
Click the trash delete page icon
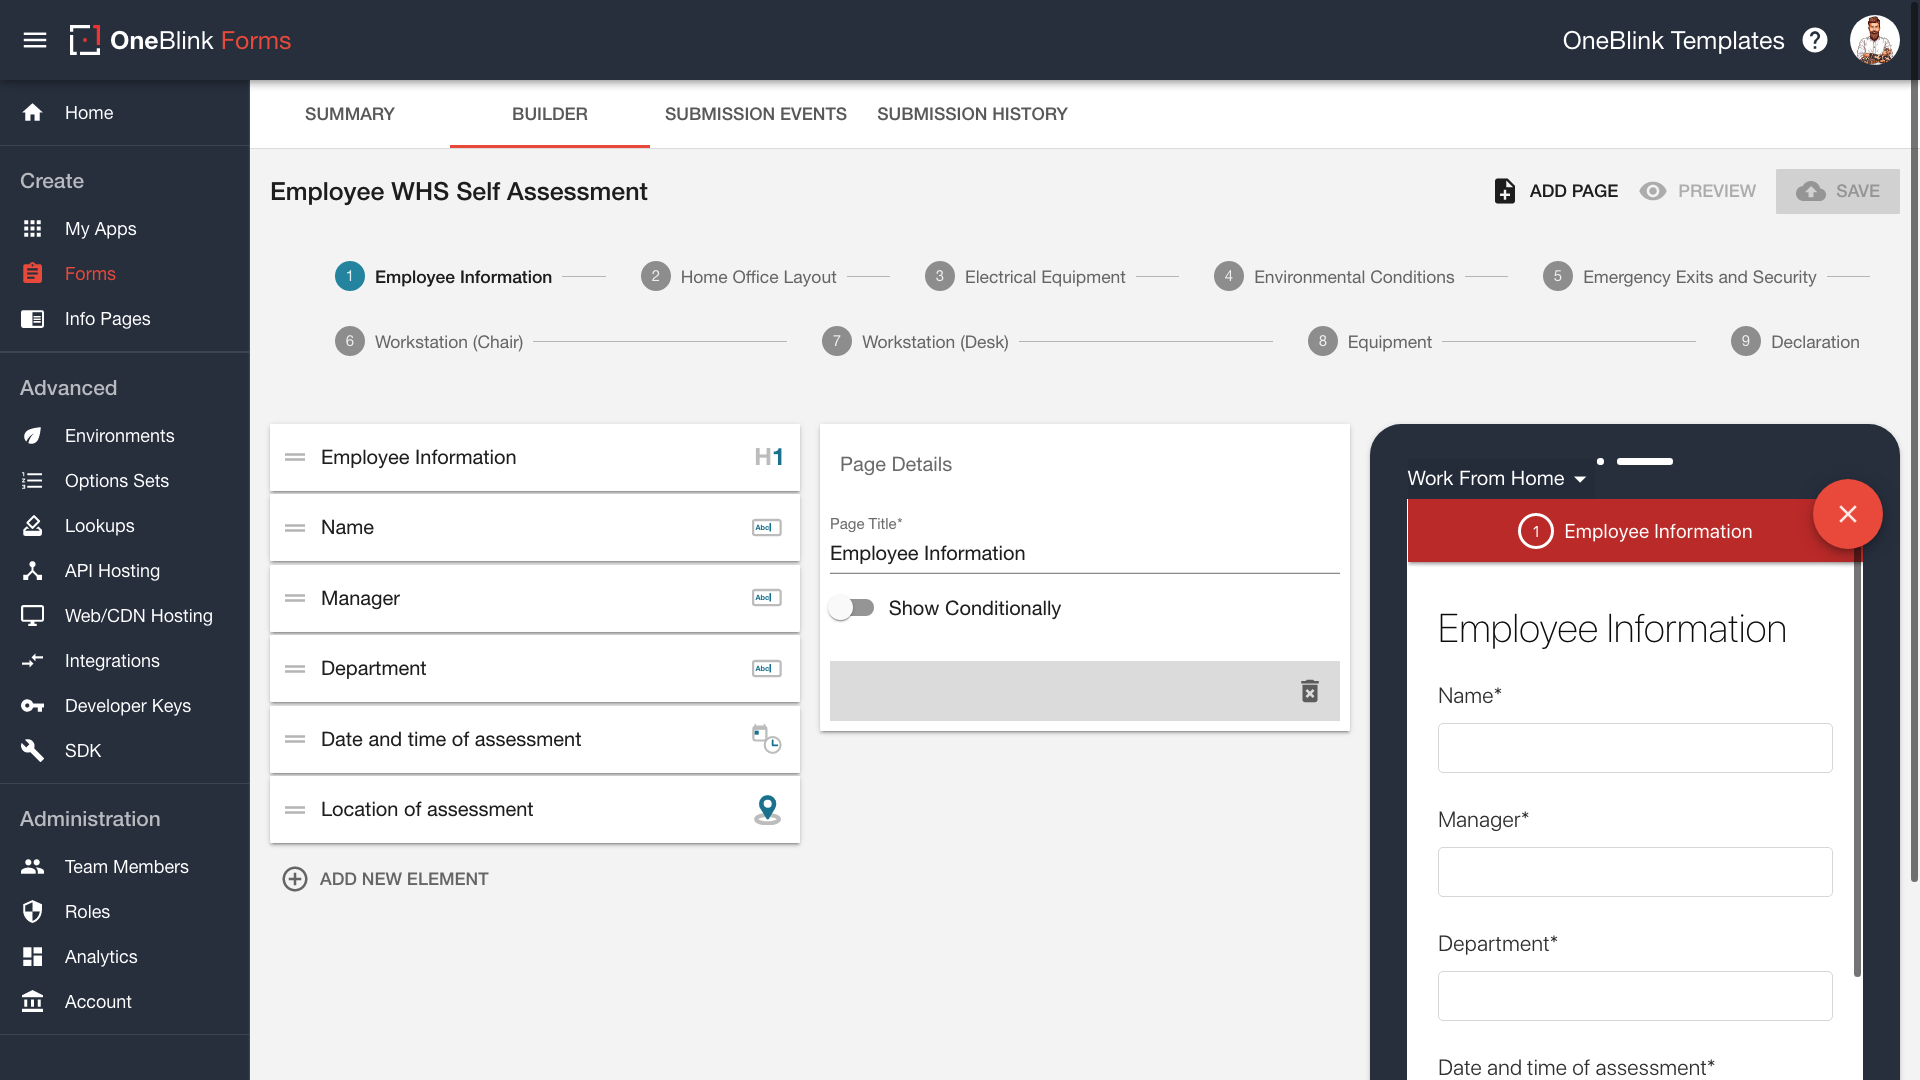(x=1309, y=691)
